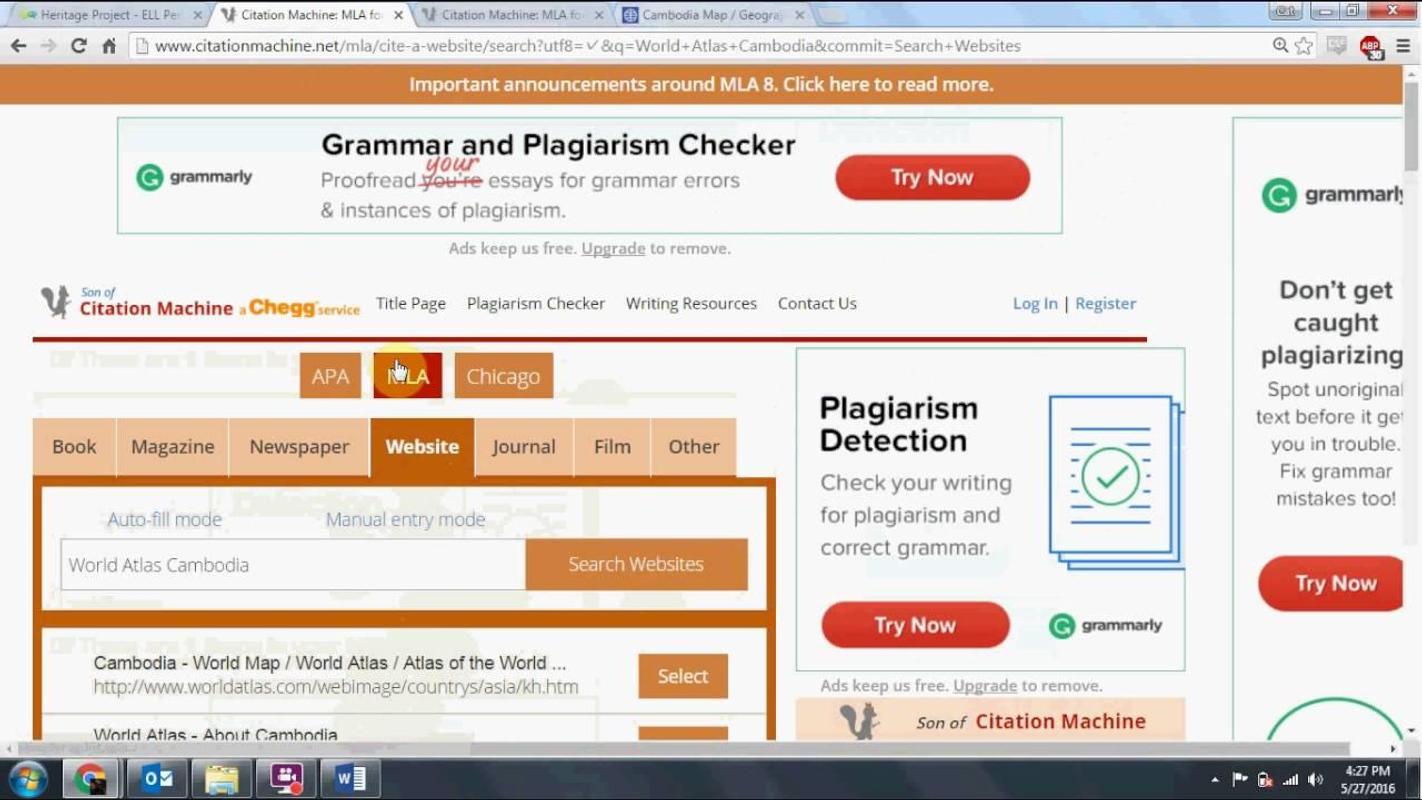Image resolution: width=1422 pixels, height=800 pixels.
Task: Click the worldatlas.com result URL text
Action: coord(336,687)
